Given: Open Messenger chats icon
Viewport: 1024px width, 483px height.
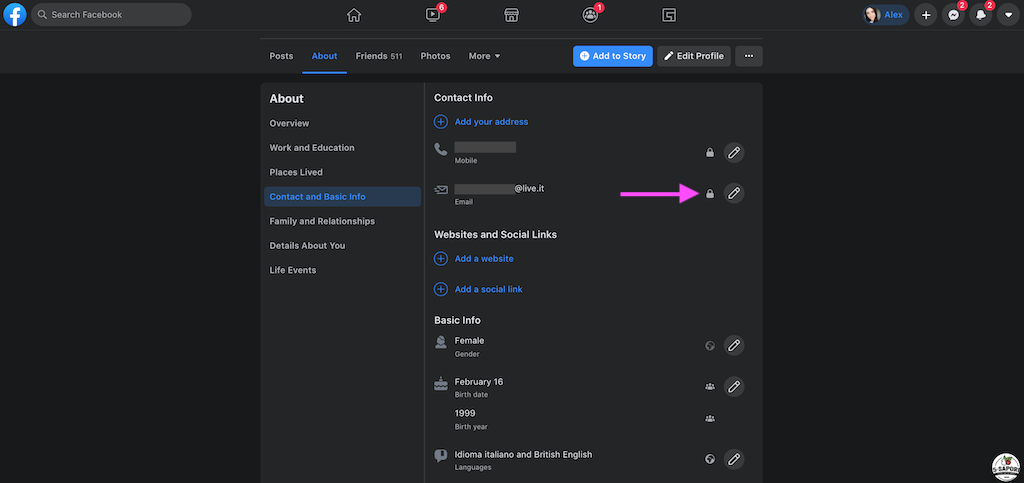Looking at the screenshot, I should pos(953,15).
